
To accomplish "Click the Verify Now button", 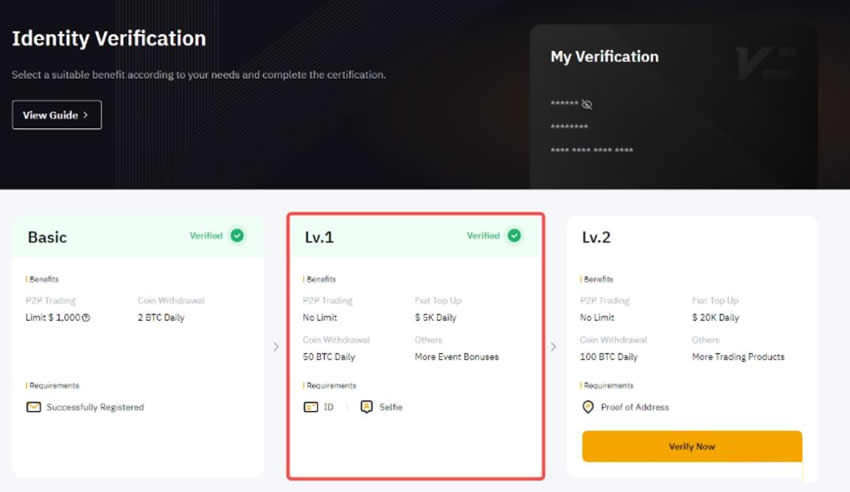I will [691, 446].
